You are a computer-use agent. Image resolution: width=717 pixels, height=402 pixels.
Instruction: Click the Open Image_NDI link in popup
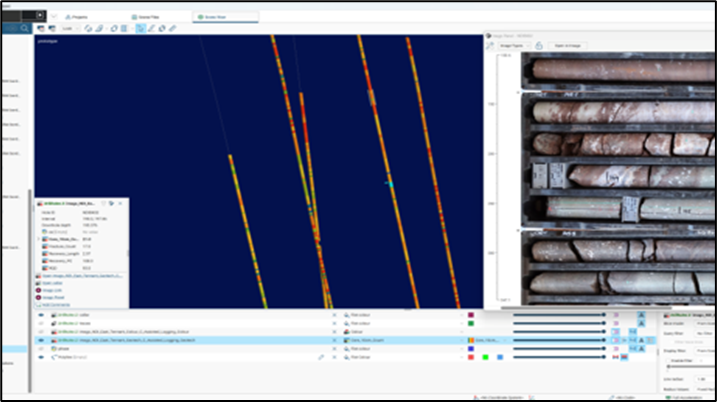click(82, 276)
